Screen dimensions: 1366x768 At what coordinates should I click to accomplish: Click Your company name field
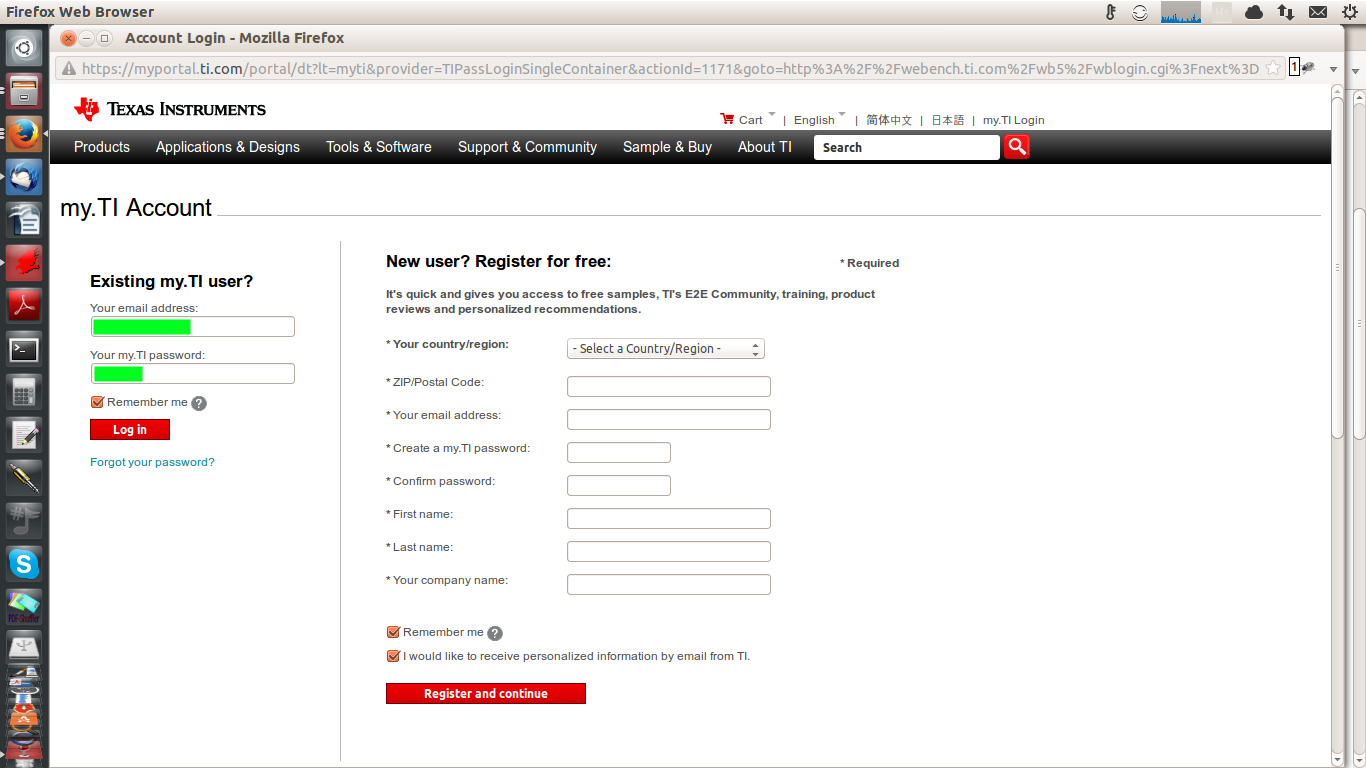[669, 584]
